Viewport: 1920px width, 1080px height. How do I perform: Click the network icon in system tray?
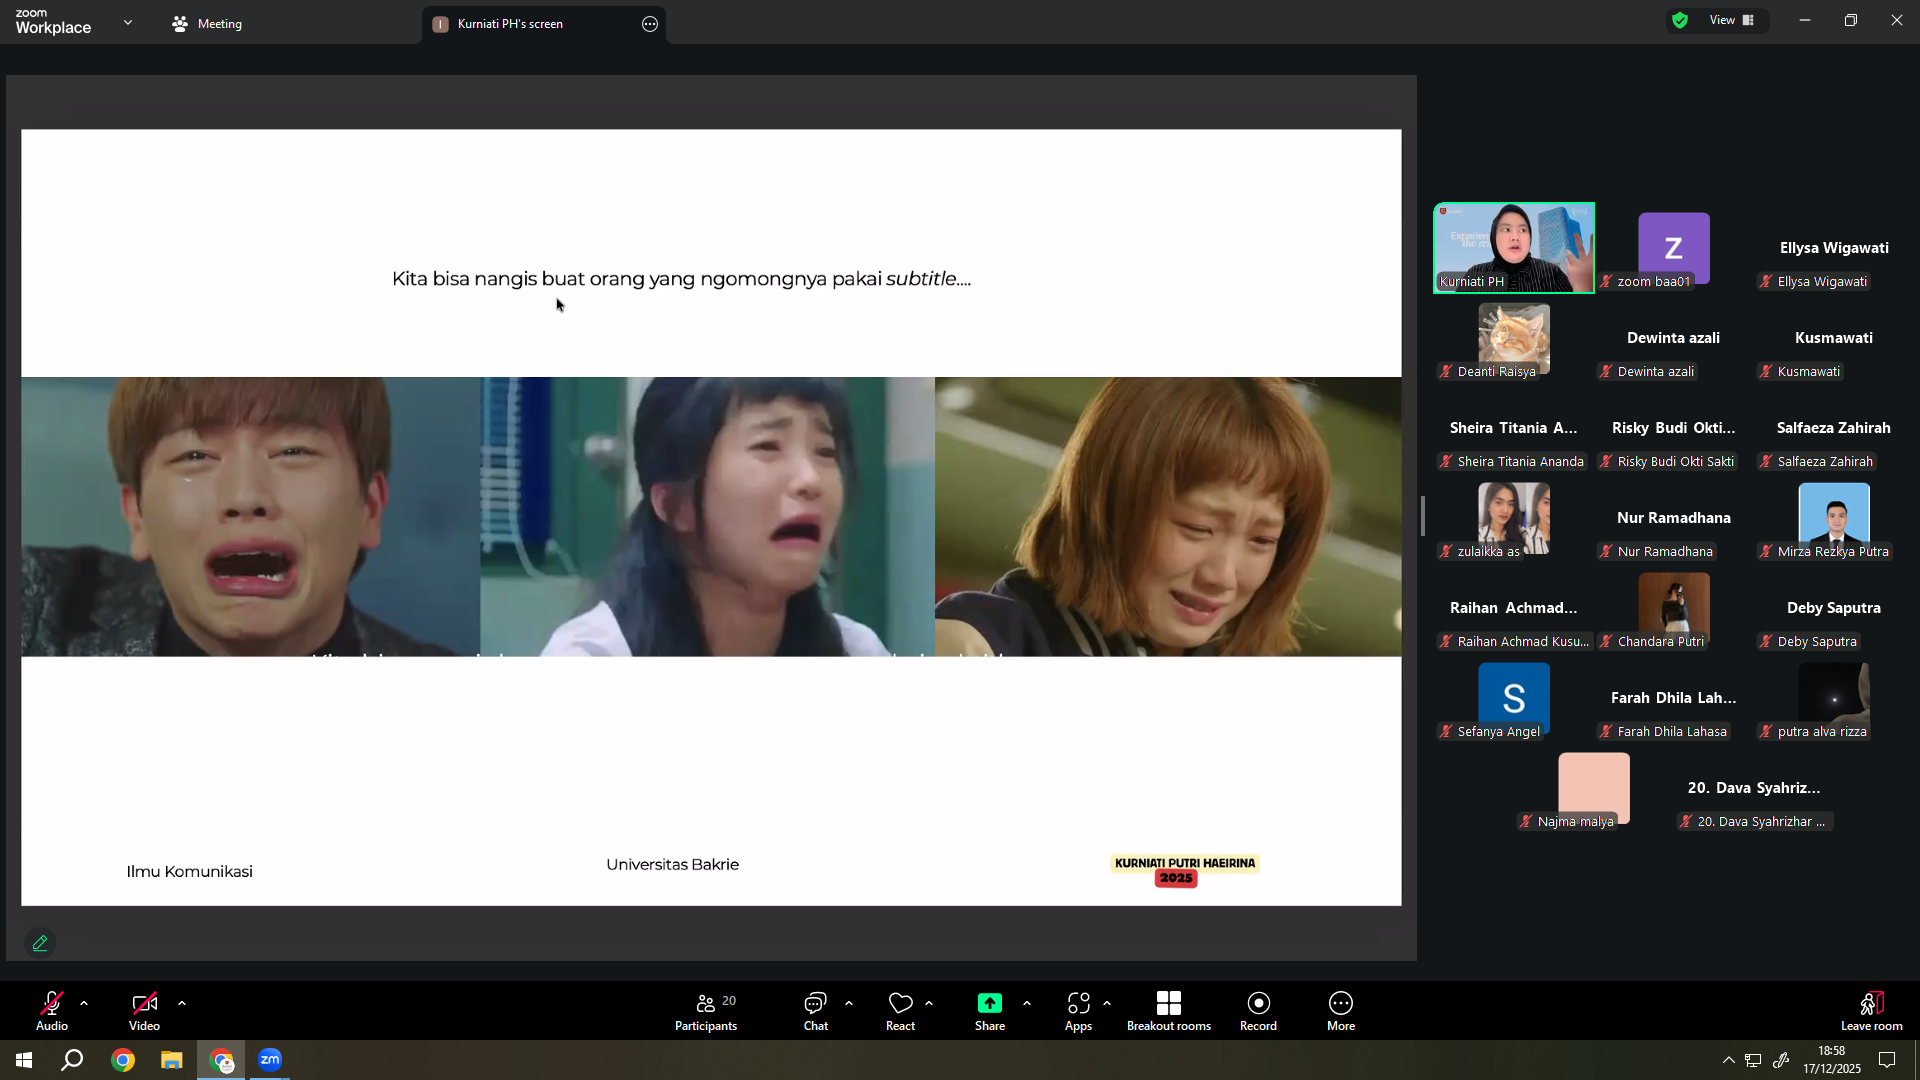[x=1753, y=1060]
